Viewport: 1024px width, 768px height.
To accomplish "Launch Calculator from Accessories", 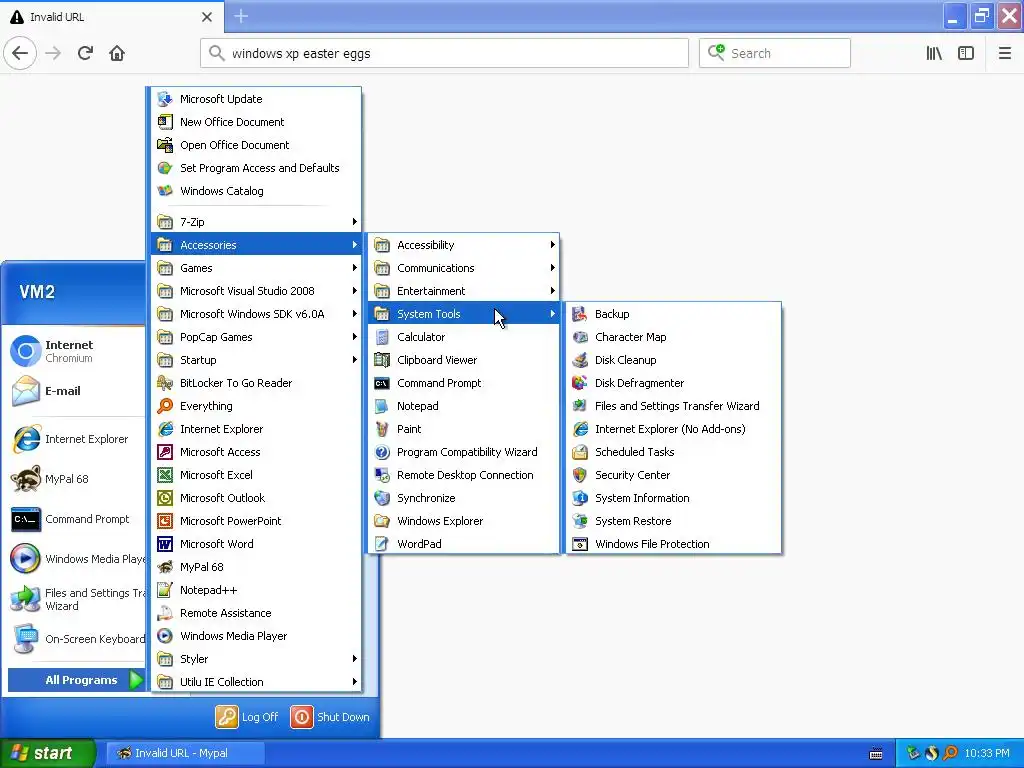I will pyautogui.click(x=464, y=337).
